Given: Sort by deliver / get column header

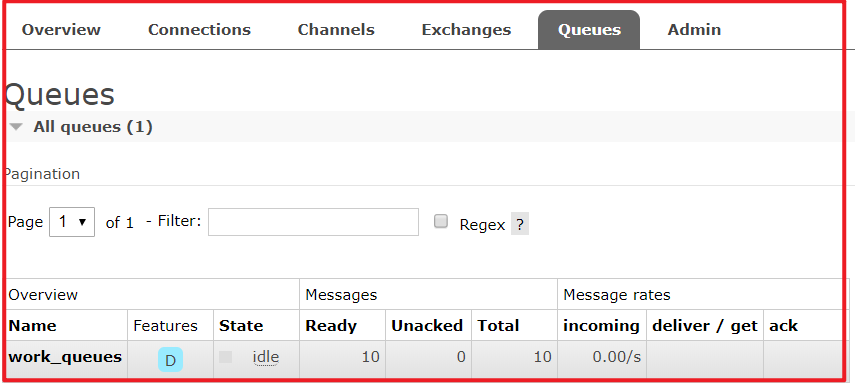Looking at the screenshot, I should (705, 326).
